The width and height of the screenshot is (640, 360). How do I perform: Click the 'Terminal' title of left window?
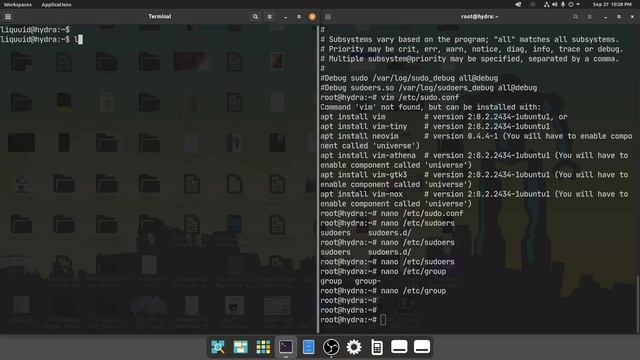pos(160,17)
